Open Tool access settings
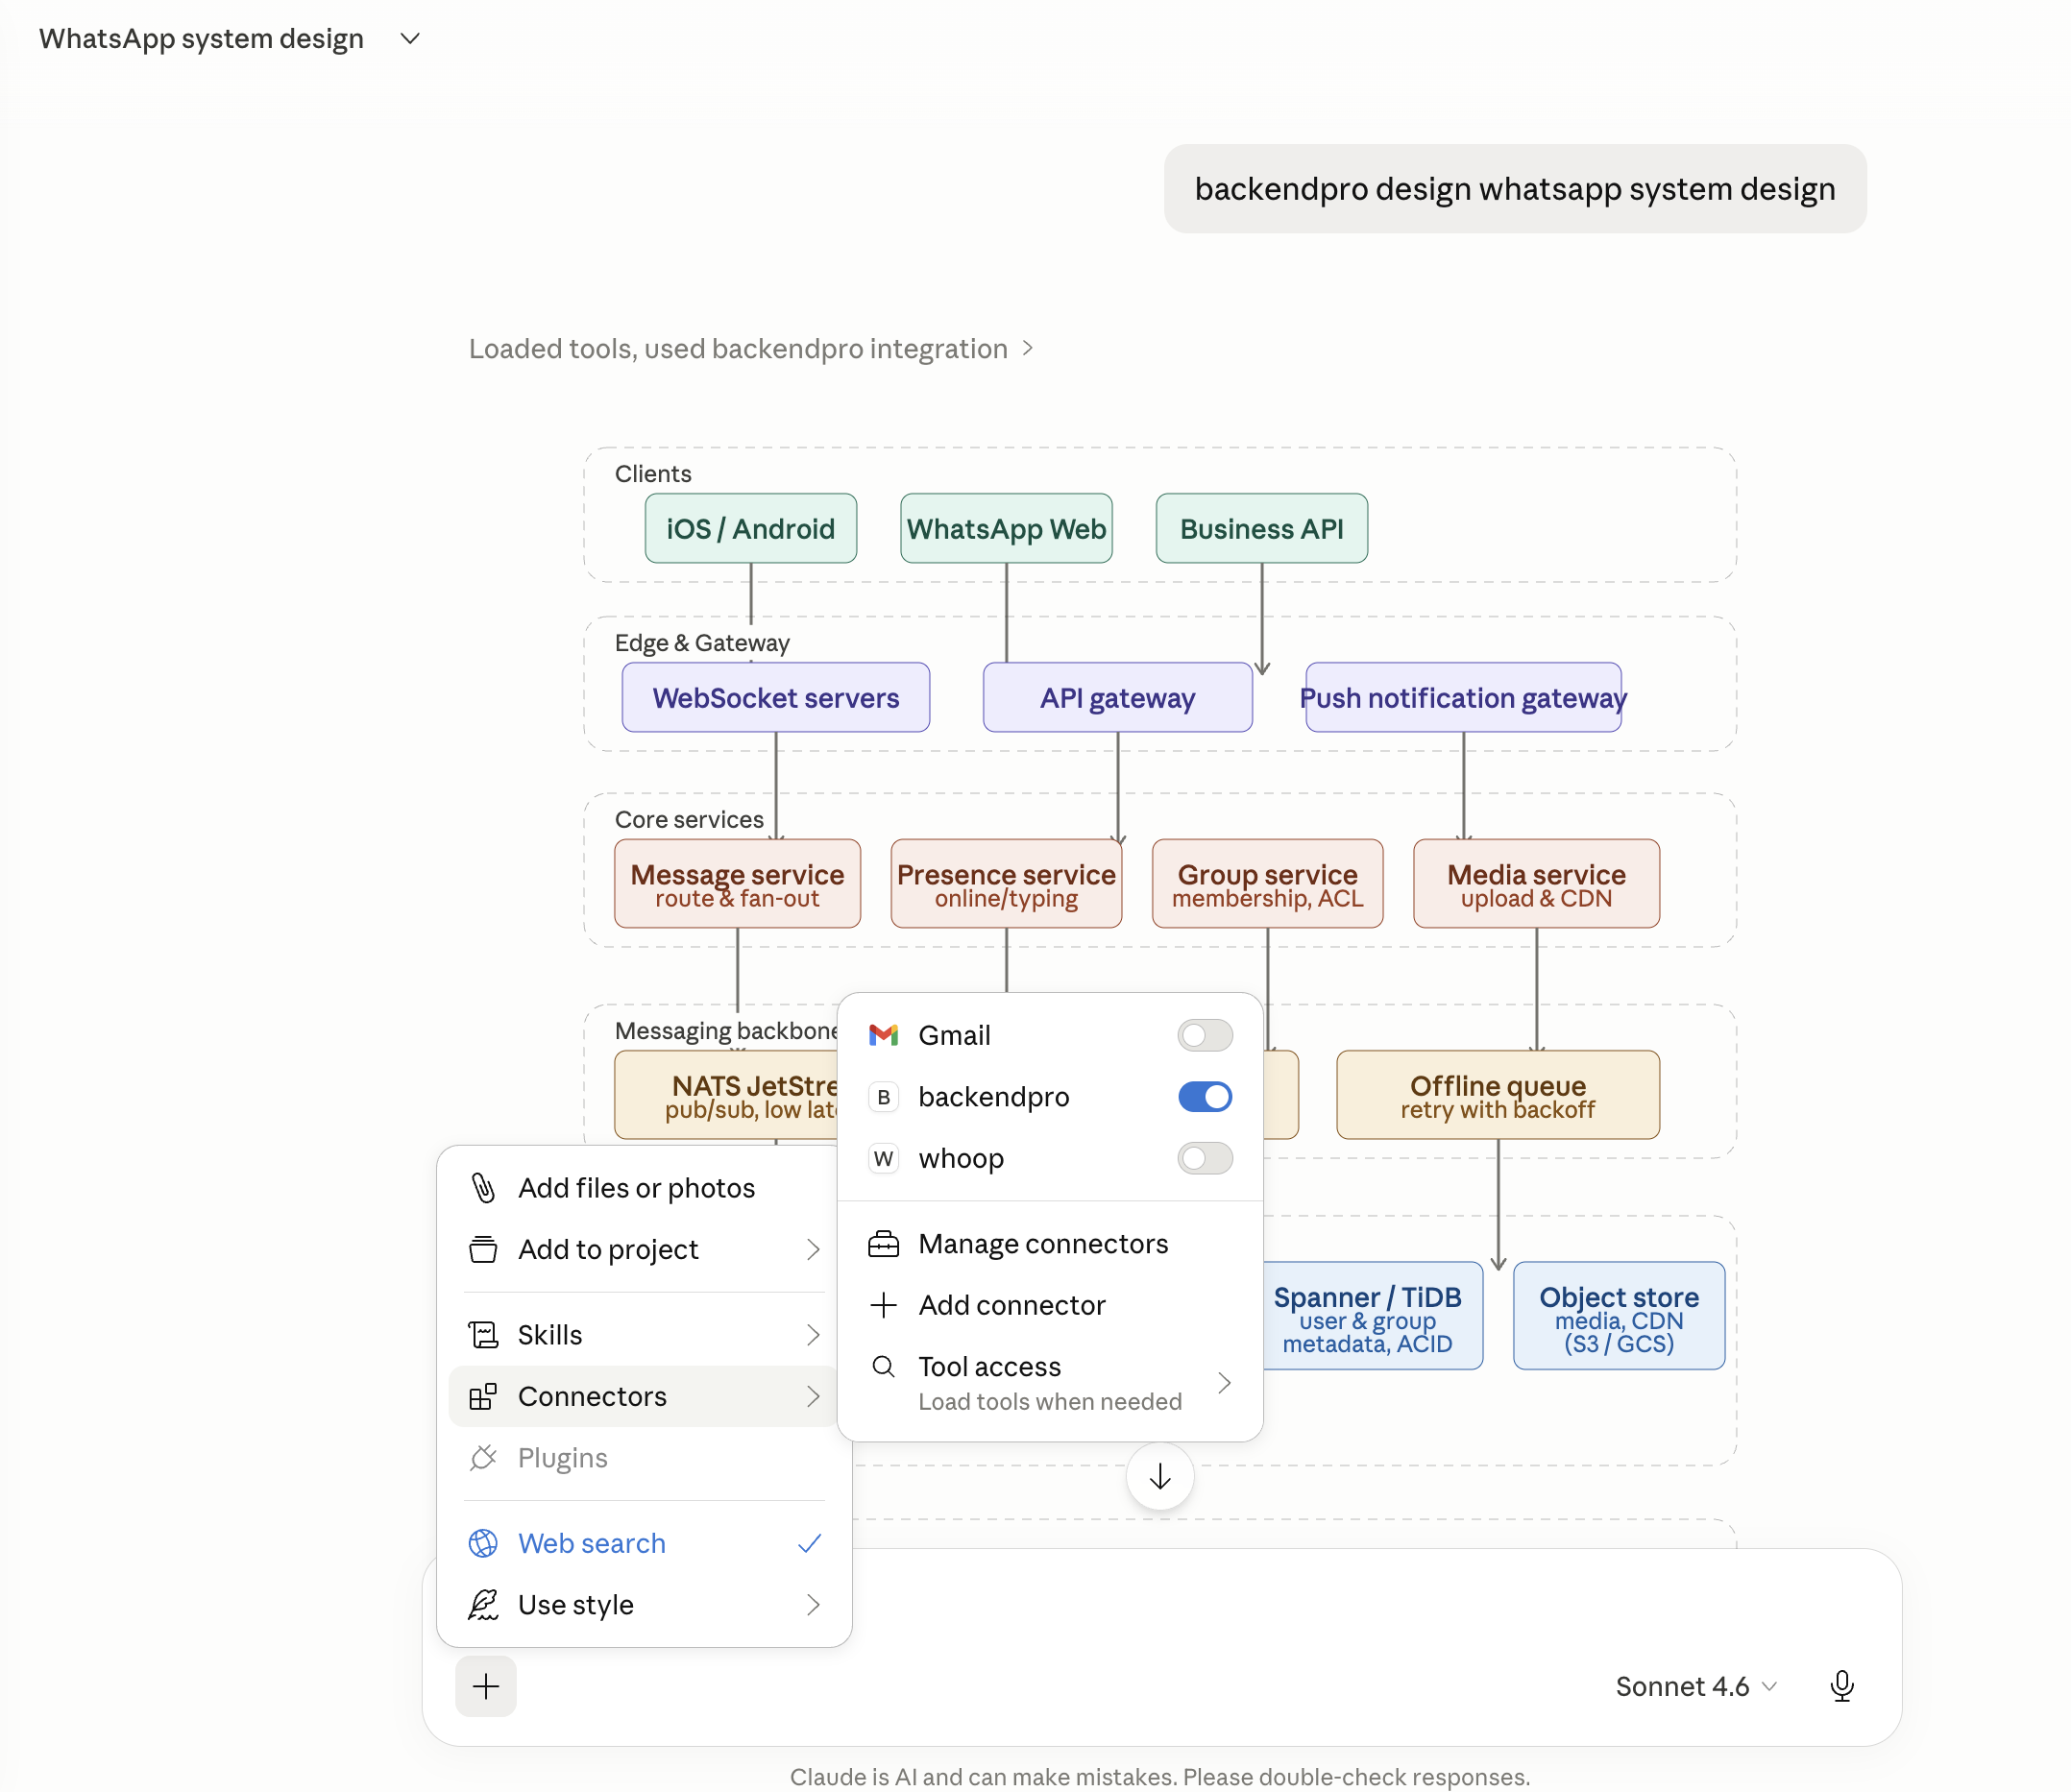This screenshot has width=2071, height=1792. click(1050, 1383)
